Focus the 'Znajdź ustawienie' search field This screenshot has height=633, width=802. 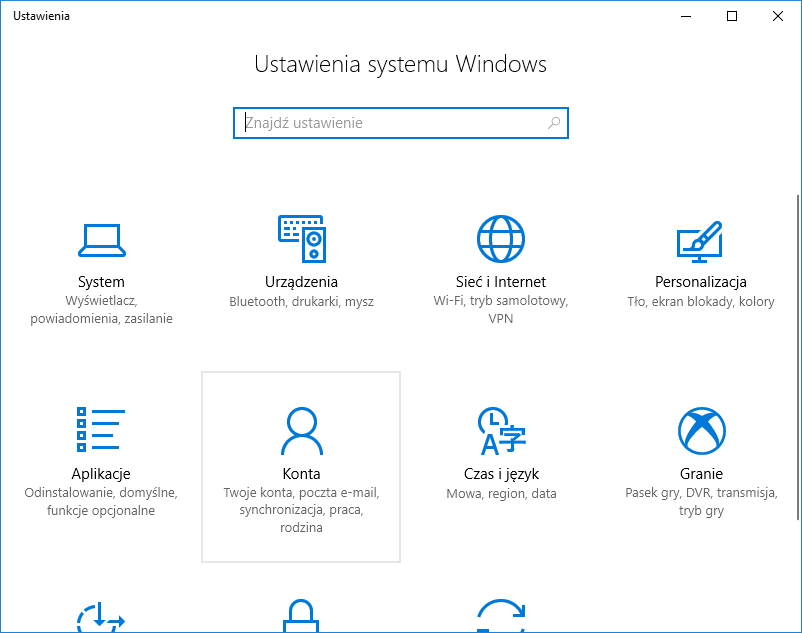[390, 123]
